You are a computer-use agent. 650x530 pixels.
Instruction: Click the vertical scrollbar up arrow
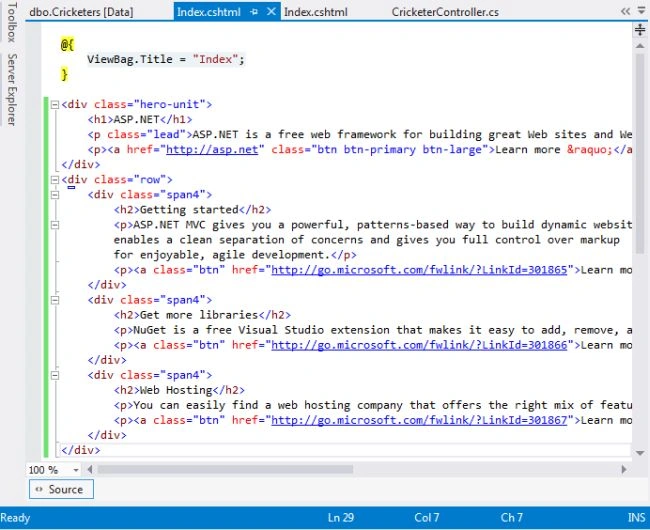640,46
